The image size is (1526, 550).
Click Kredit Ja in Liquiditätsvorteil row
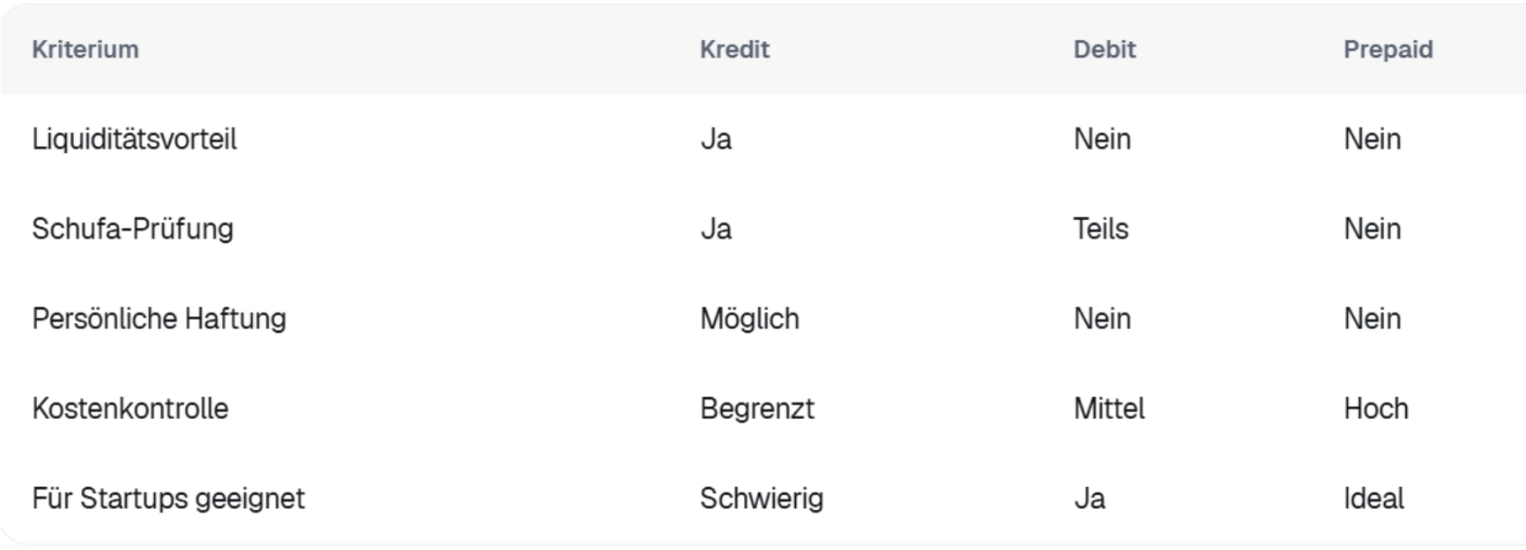[x=715, y=139]
